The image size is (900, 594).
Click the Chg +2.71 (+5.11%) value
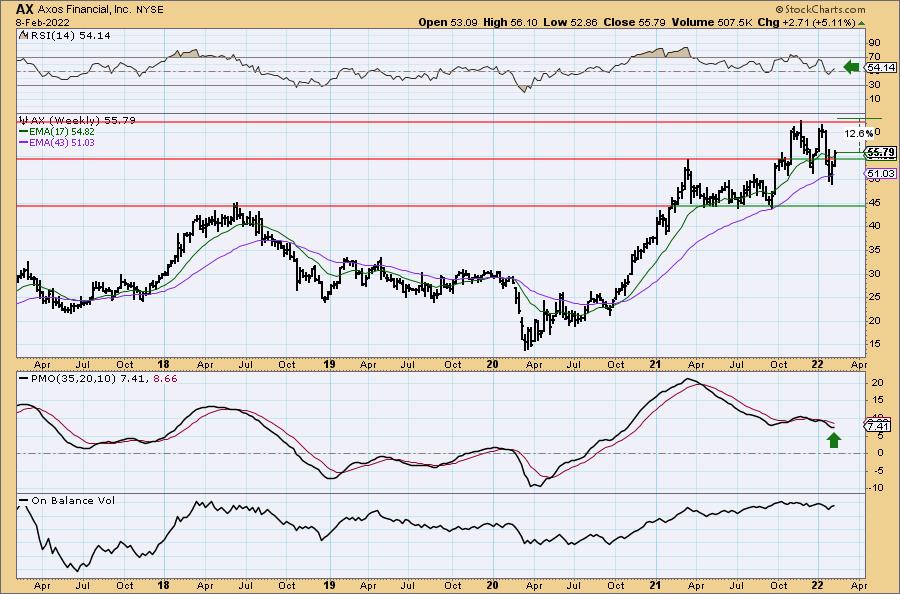pyautogui.click(x=806, y=22)
